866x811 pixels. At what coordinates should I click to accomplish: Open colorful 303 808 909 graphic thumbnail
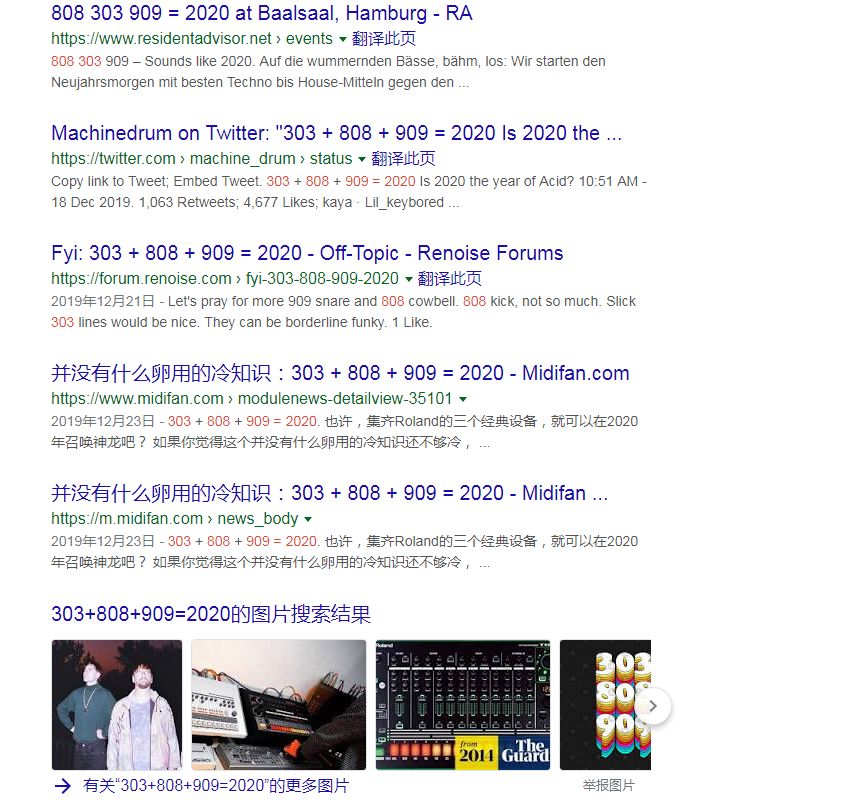pos(605,704)
